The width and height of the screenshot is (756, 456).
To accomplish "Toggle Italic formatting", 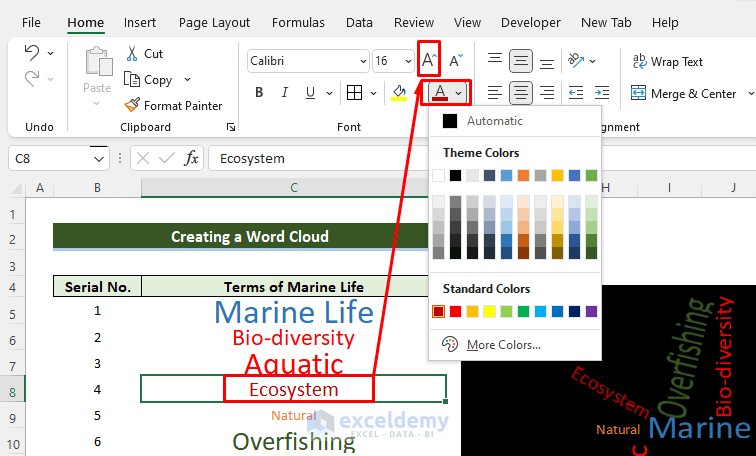I will click(x=284, y=93).
